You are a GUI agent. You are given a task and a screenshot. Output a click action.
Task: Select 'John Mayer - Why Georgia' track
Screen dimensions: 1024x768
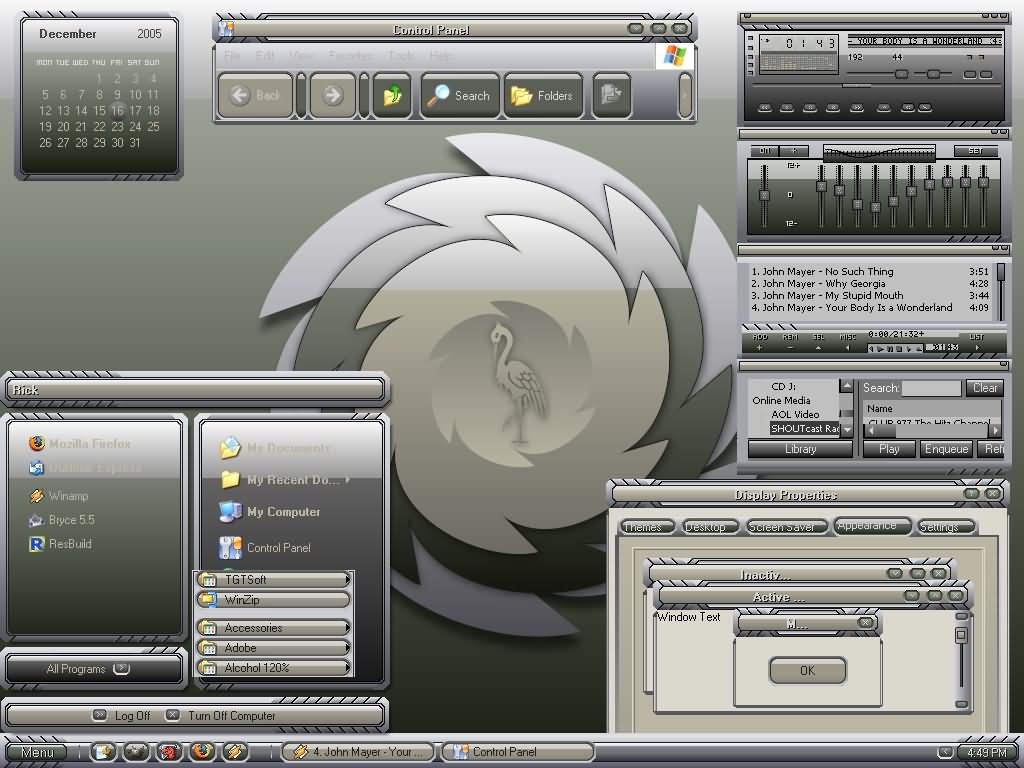click(870, 283)
